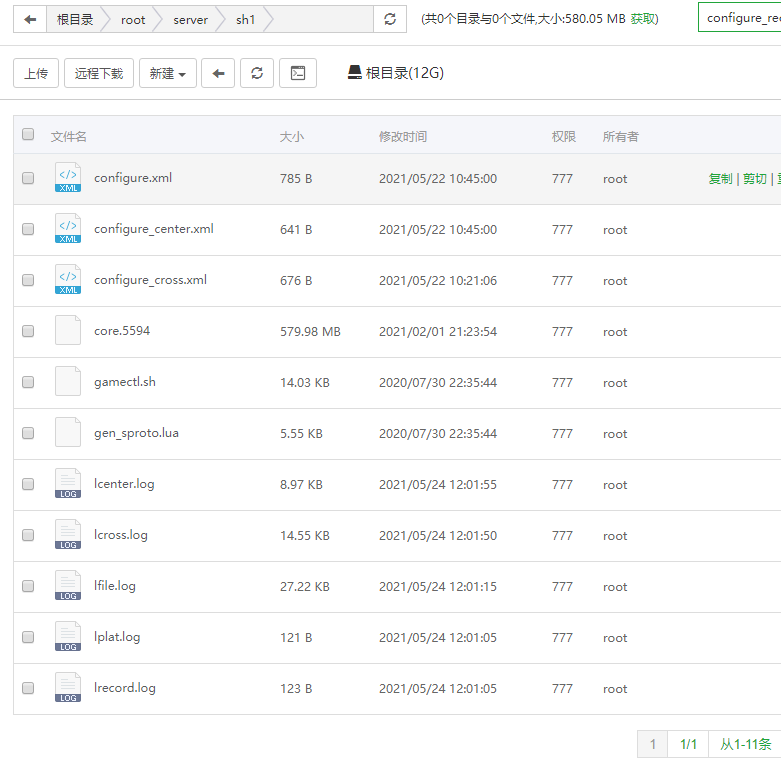Click the toolbar back arrow button
This screenshot has width=781, height=763.
pyautogui.click(x=218, y=73)
